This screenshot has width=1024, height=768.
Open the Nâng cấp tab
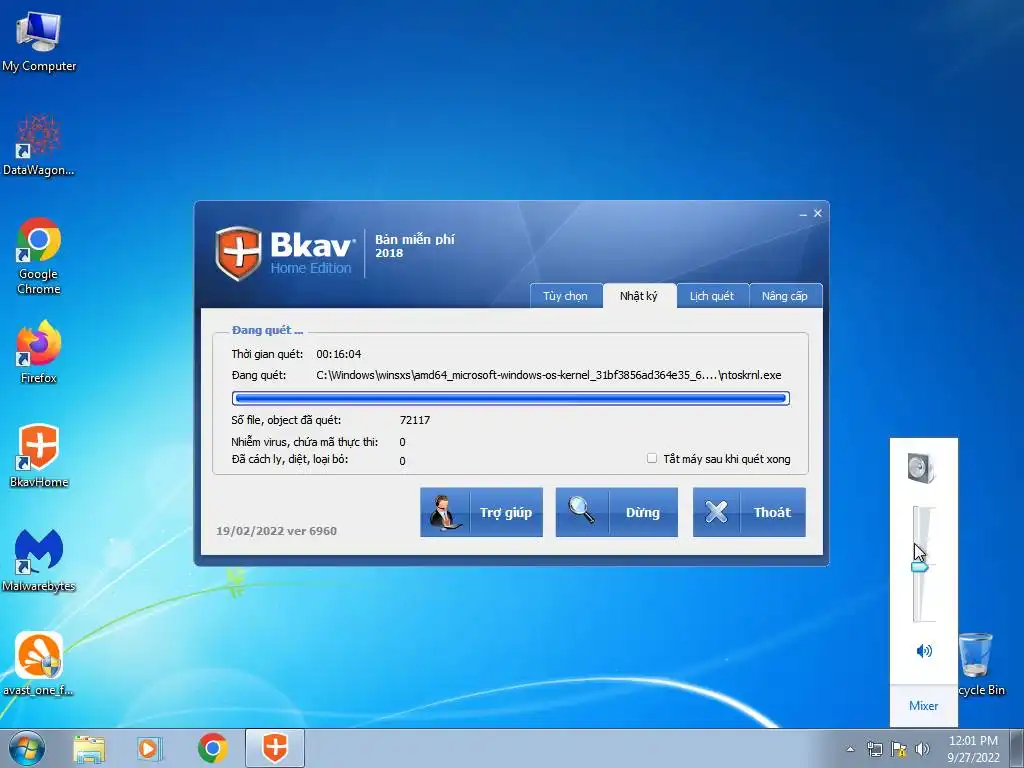(x=785, y=296)
